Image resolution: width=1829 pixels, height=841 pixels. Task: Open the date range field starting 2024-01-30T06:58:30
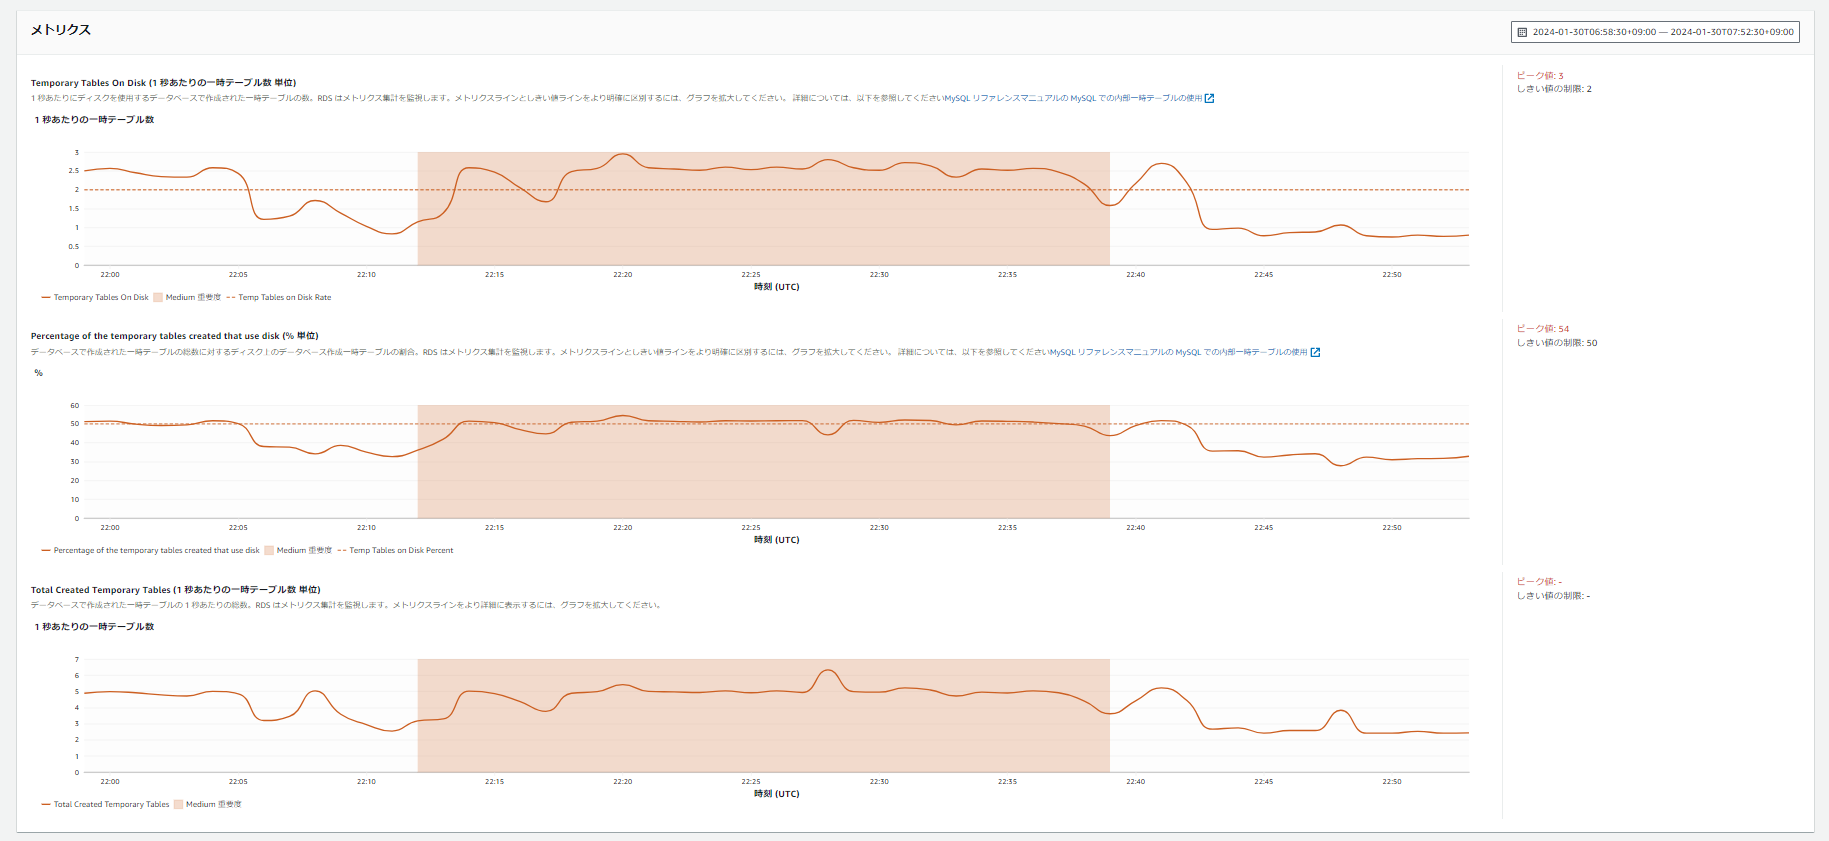click(x=1655, y=32)
